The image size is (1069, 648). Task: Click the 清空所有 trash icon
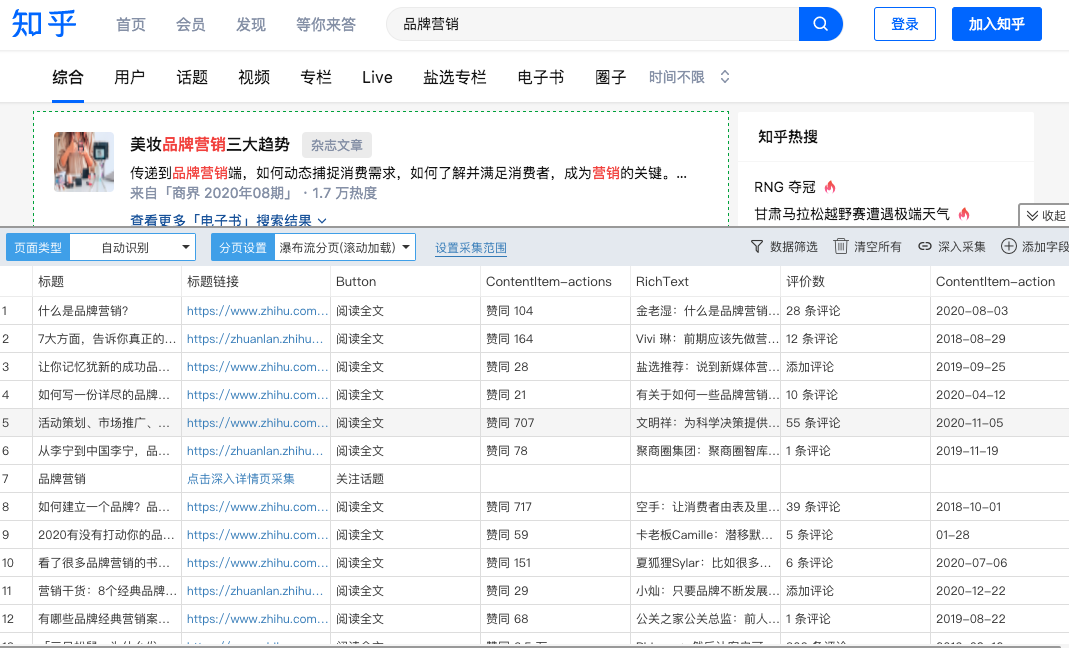click(841, 247)
